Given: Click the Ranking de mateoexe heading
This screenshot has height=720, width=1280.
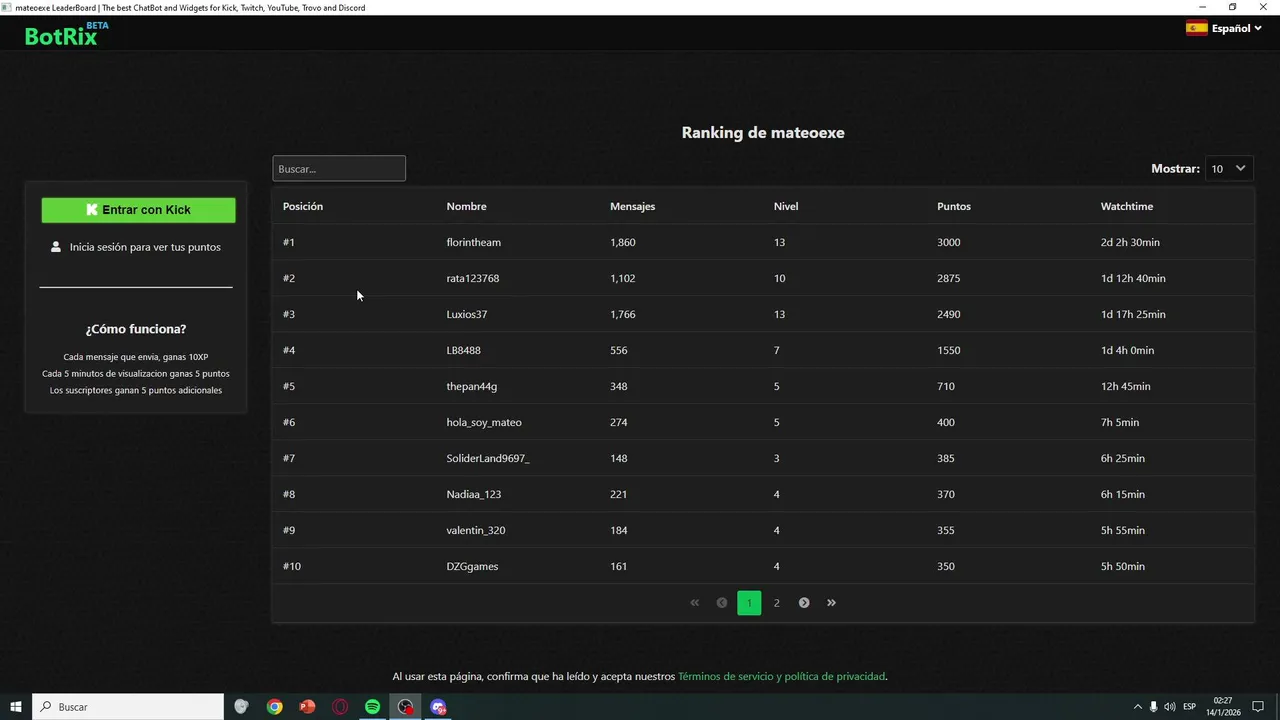Looking at the screenshot, I should [763, 132].
